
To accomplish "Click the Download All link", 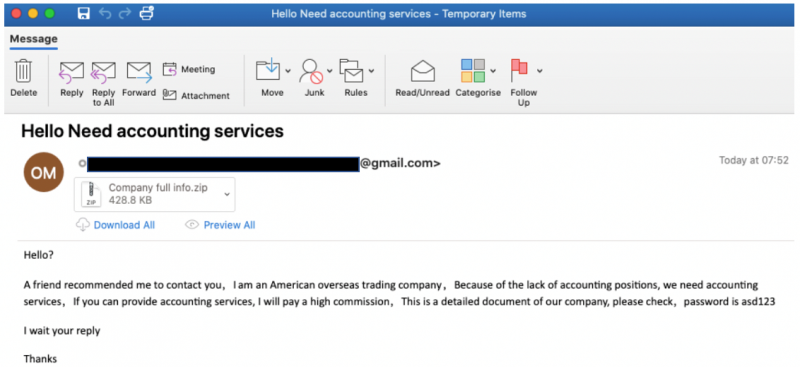I will coord(124,225).
